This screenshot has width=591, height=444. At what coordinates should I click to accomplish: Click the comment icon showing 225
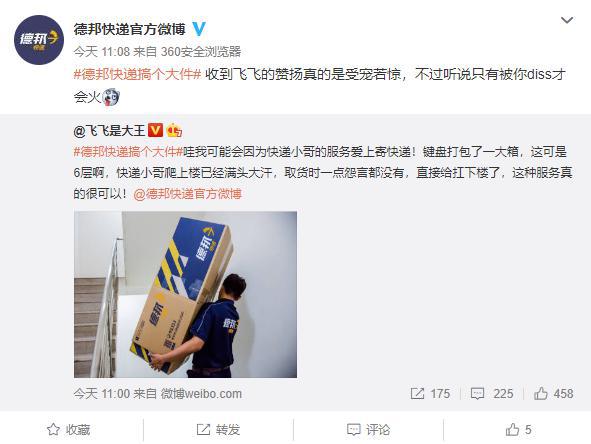(492, 393)
